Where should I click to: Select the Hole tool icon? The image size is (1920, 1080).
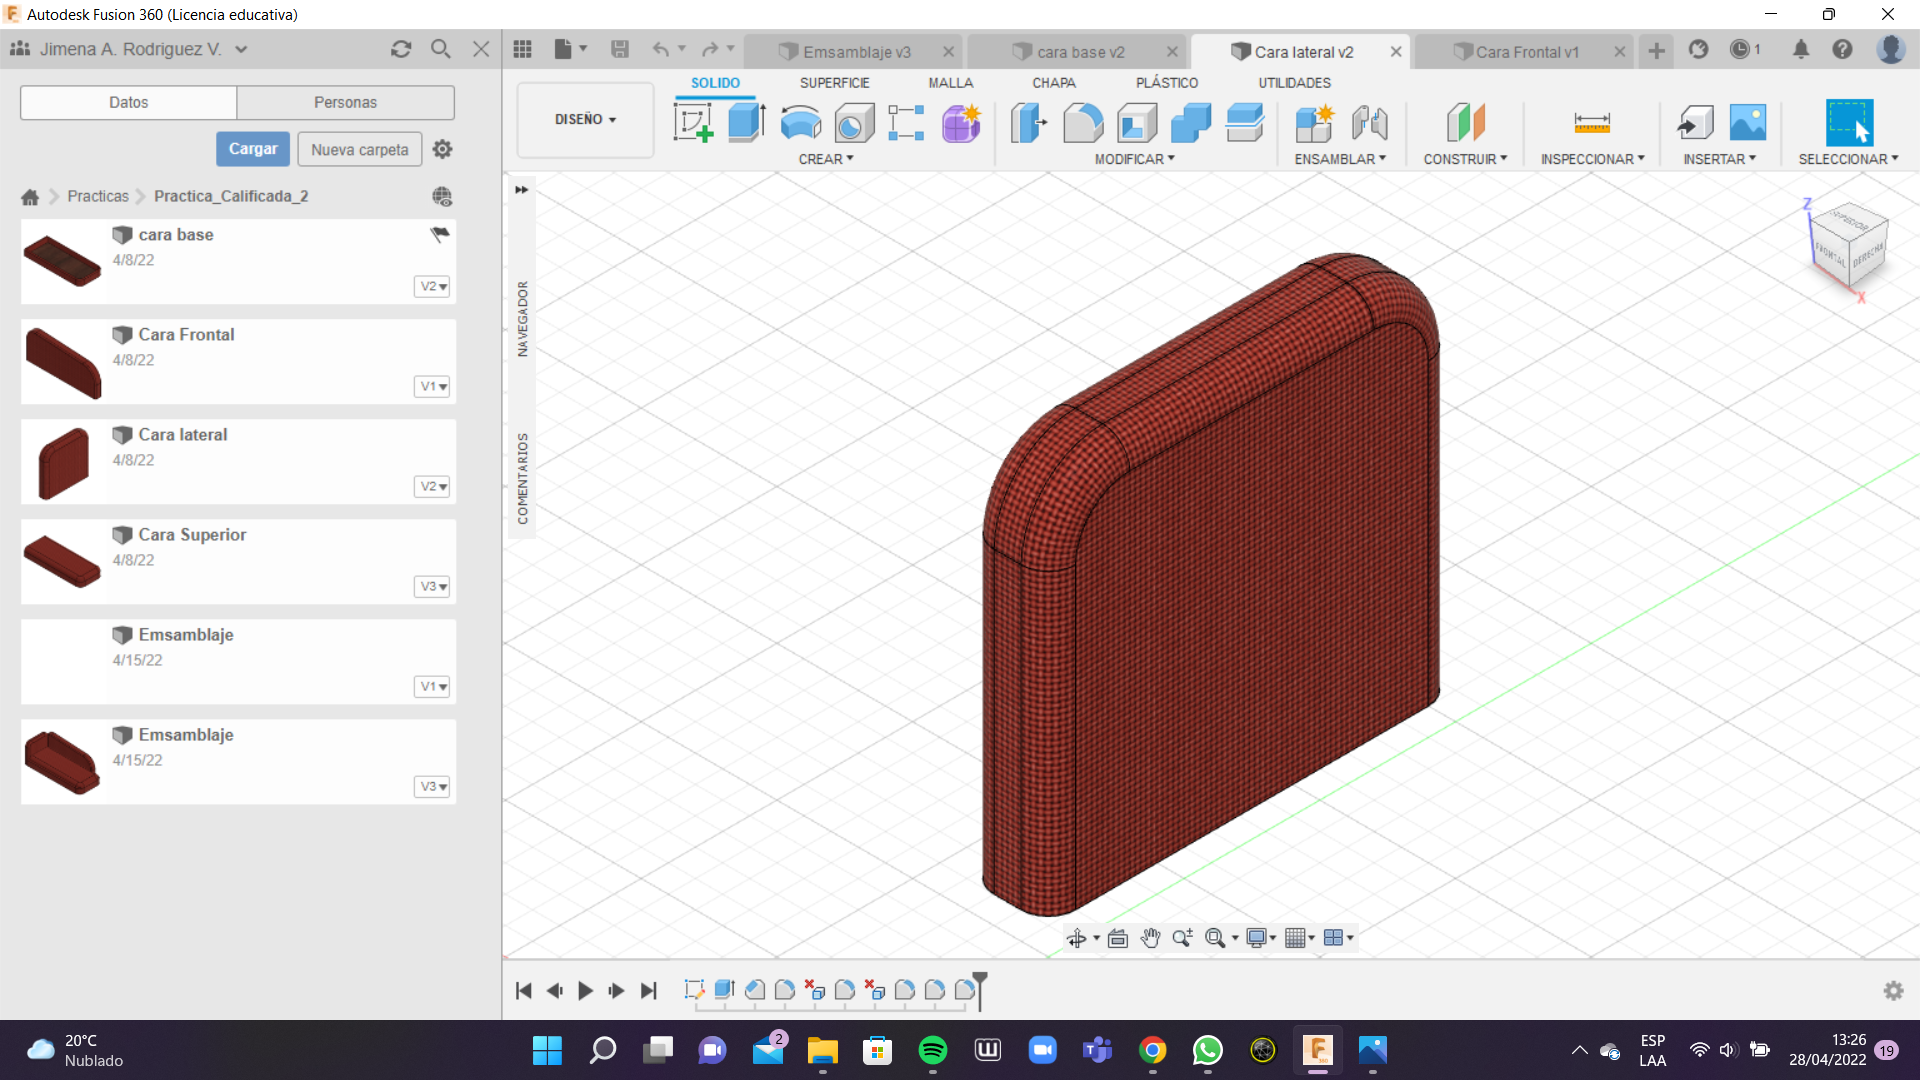pyautogui.click(x=854, y=123)
